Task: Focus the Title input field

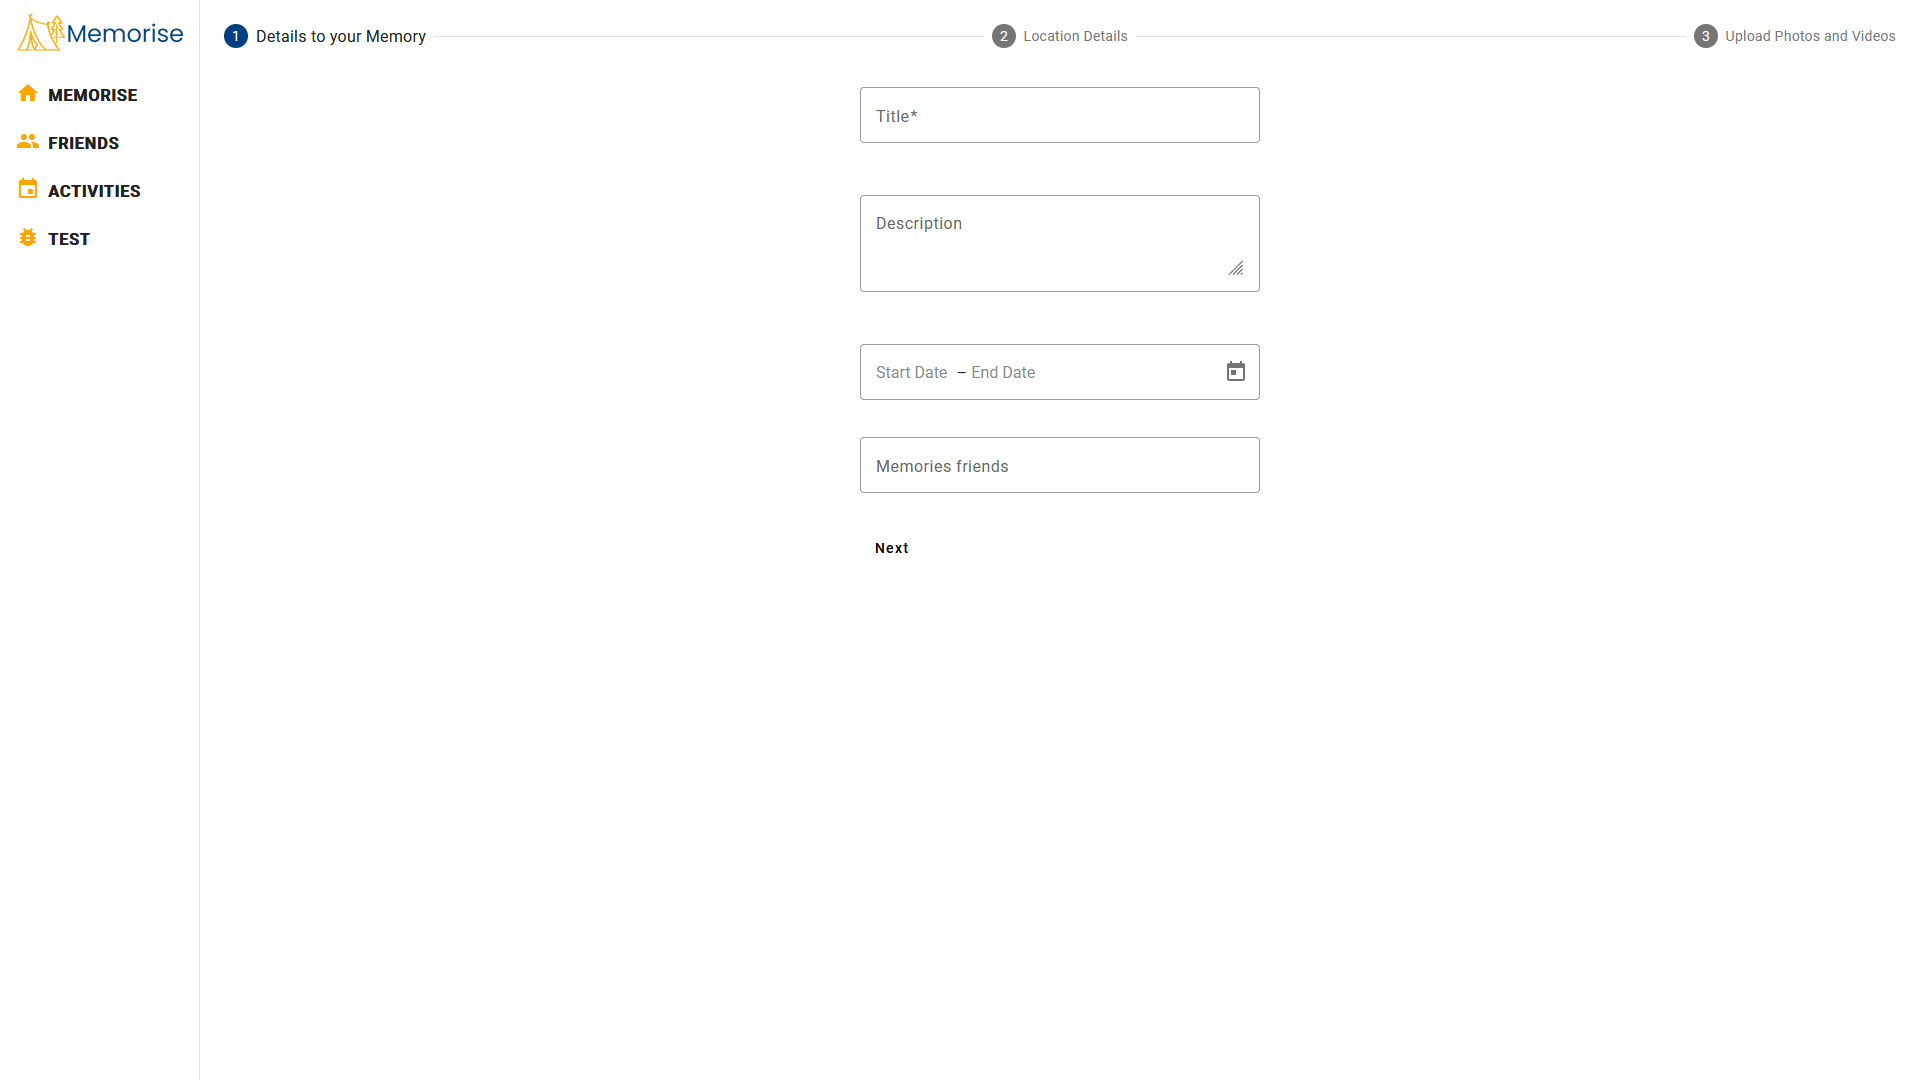Action: (1059, 116)
